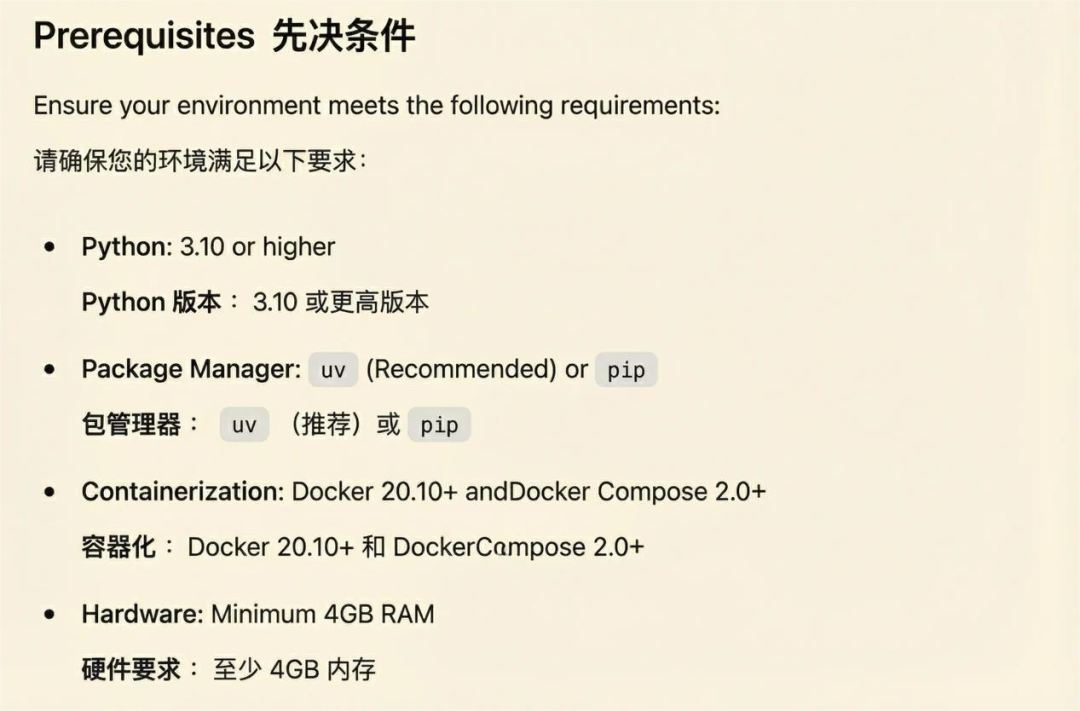
Task: Click the bold Containerization: label
Action: pos(183,492)
